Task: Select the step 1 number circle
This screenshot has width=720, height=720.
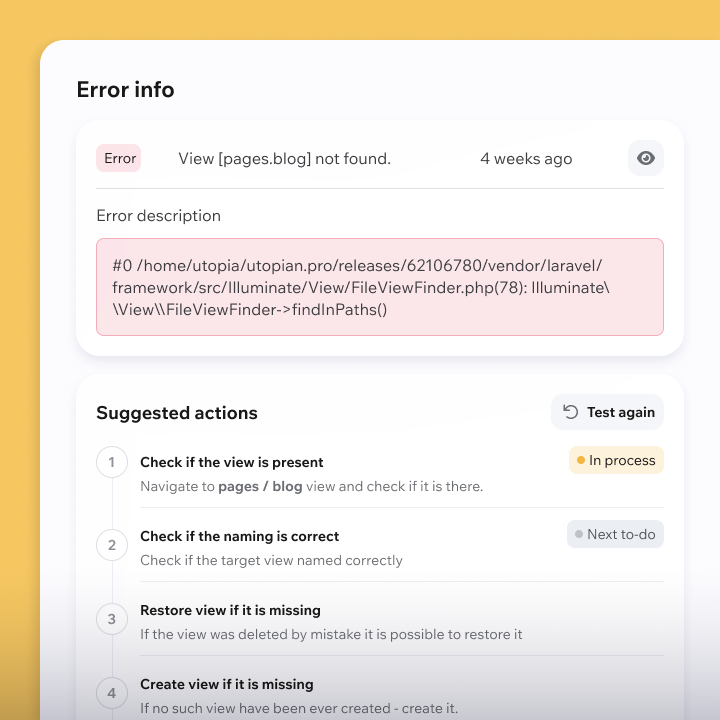Action: pos(112,462)
